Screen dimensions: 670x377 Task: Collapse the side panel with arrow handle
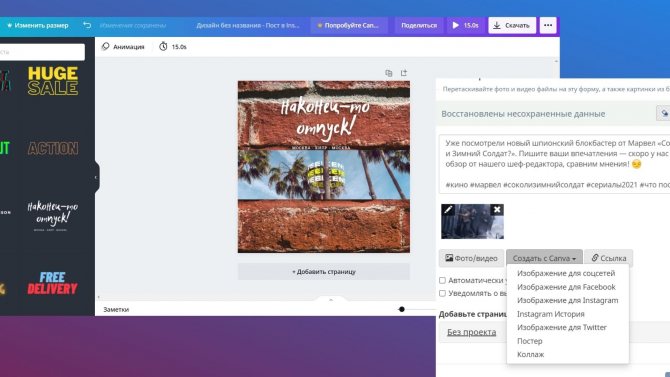pos(96,177)
